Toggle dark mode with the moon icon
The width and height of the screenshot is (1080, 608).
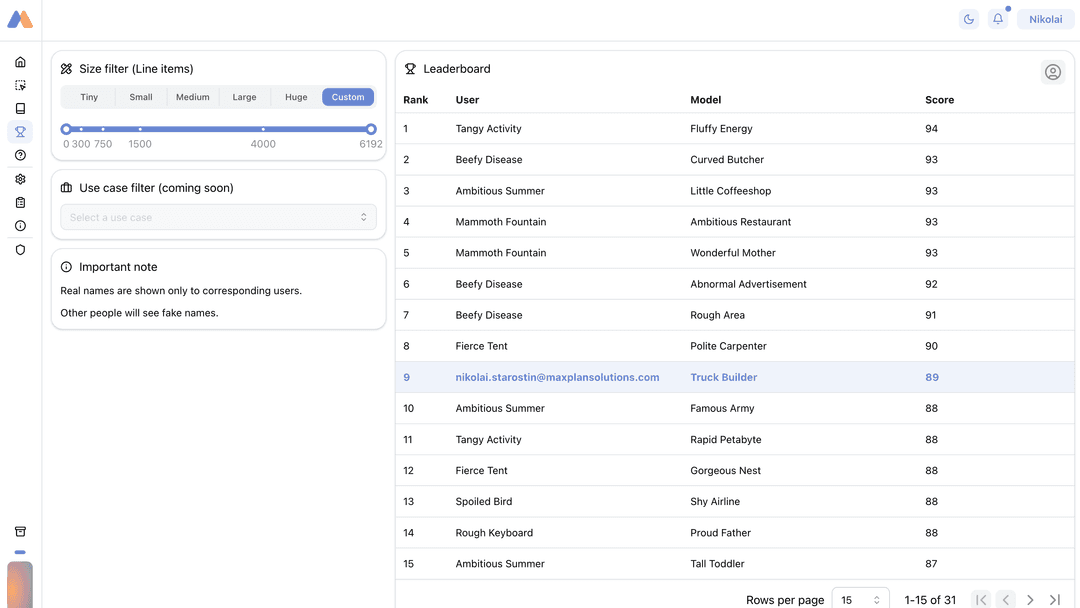[x=969, y=19]
